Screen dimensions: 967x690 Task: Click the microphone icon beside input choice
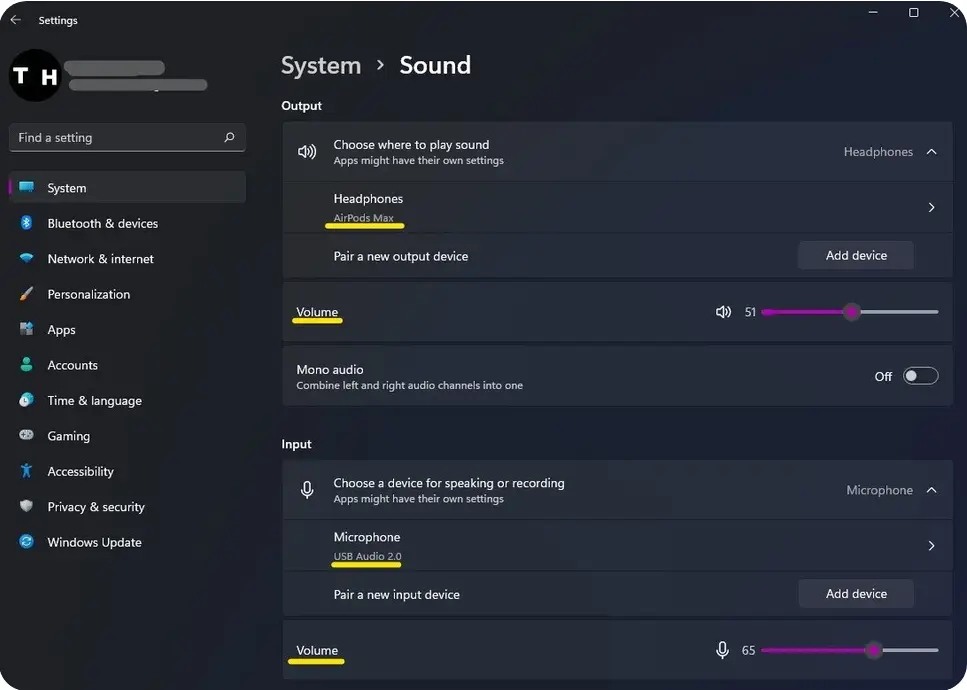tap(307, 490)
